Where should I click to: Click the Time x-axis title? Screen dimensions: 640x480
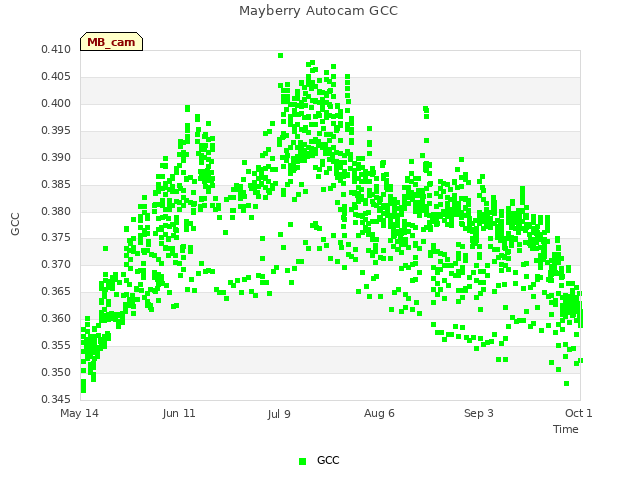[x=566, y=429]
